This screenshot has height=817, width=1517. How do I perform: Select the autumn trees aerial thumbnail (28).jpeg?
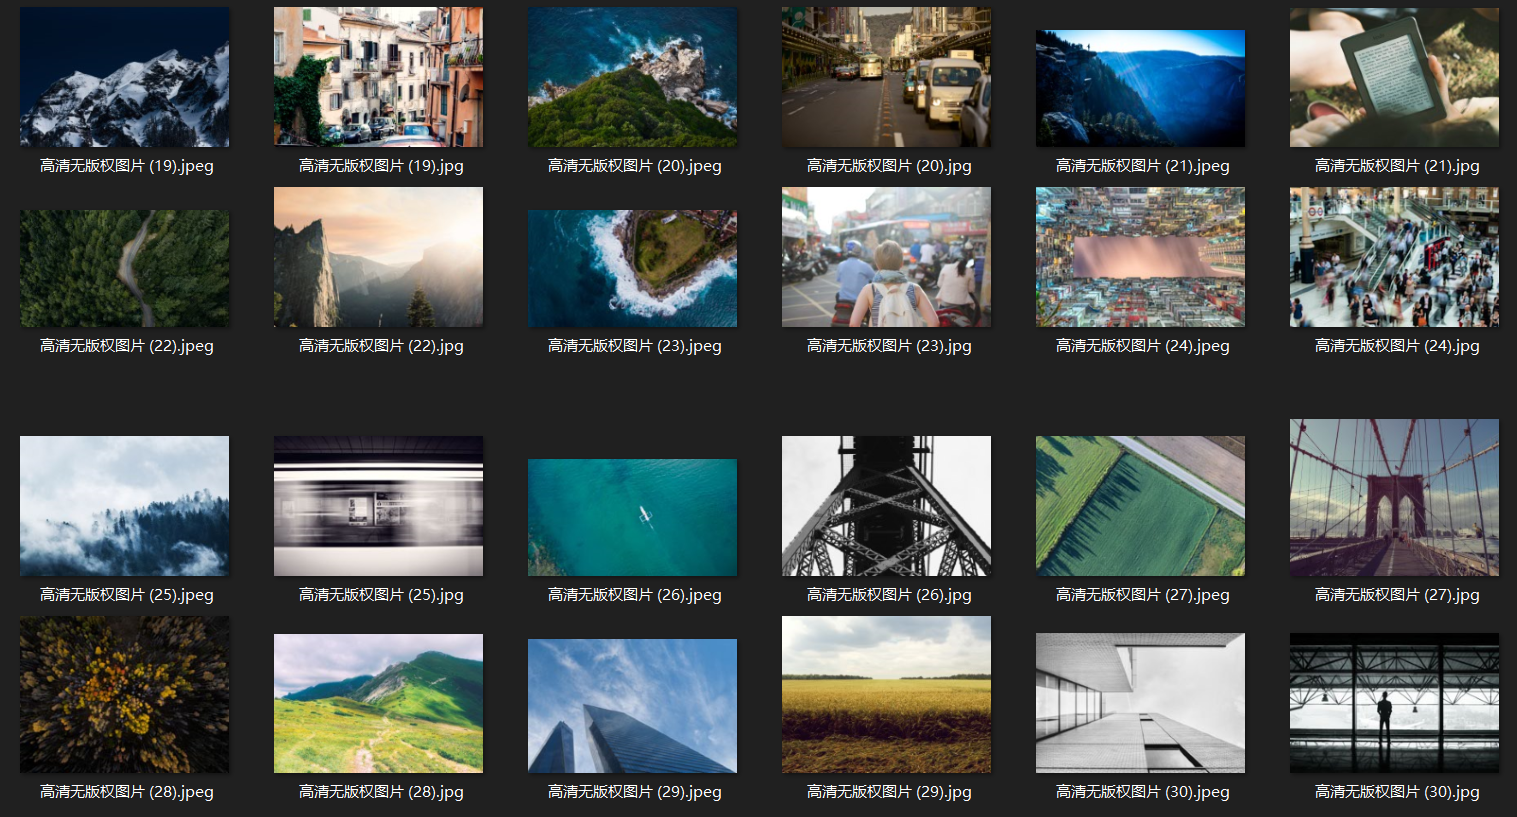point(124,694)
